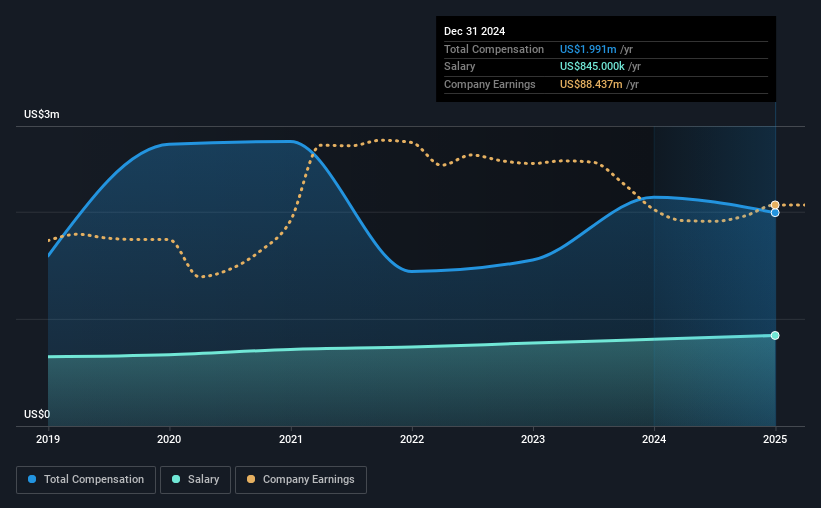Click the US$845.000k salary value

(592, 67)
